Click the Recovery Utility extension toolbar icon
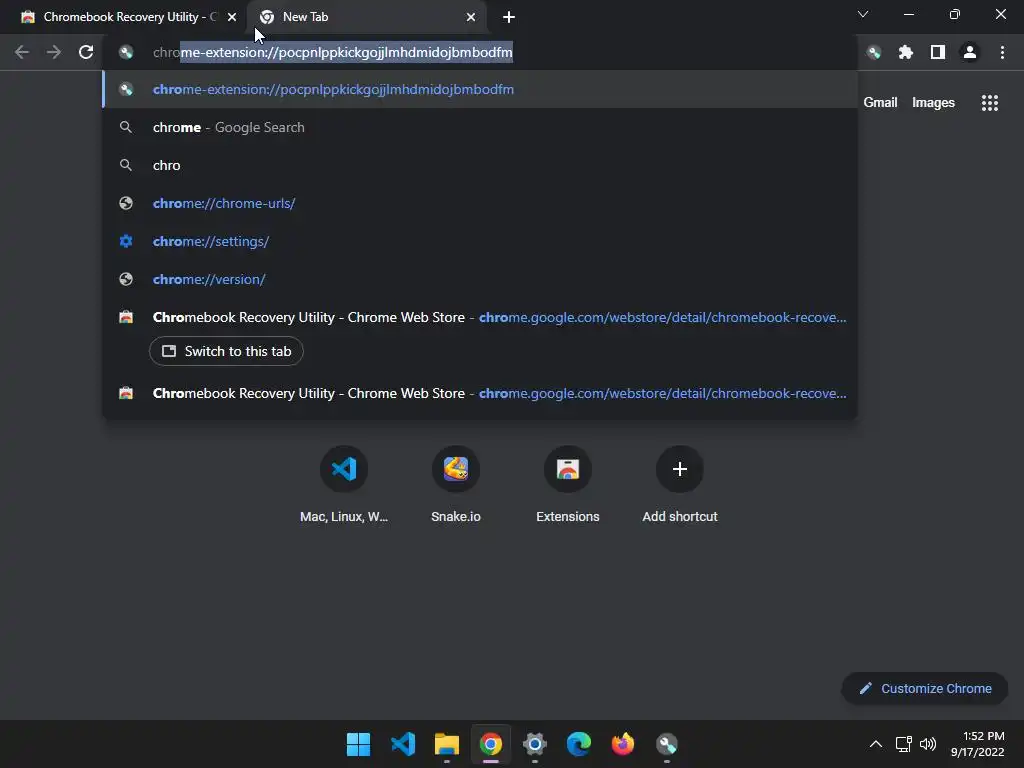The width and height of the screenshot is (1024, 768). [874, 52]
